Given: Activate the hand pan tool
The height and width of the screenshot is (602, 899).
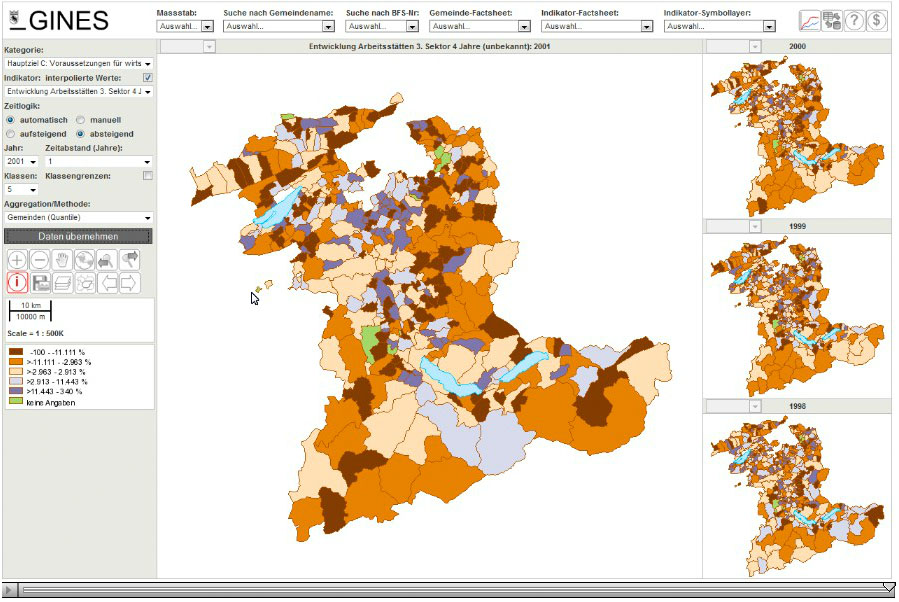Looking at the screenshot, I should tap(62, 260).
